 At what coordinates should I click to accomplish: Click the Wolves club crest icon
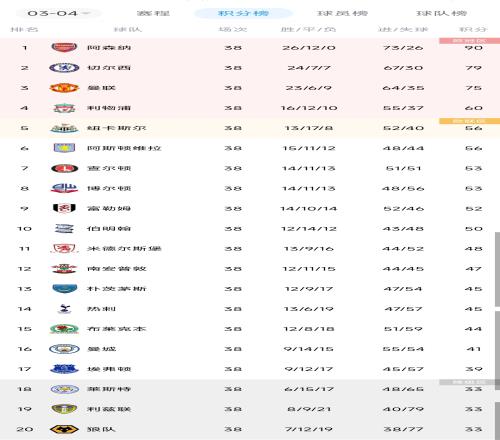tap(64, 429)
